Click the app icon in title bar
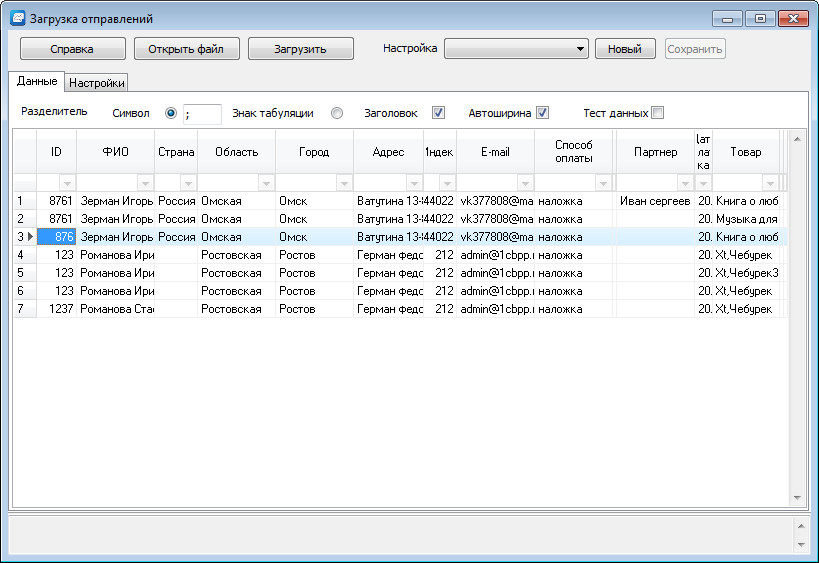The height and width of the screenshot is (563, 819). tap(17, 19)
